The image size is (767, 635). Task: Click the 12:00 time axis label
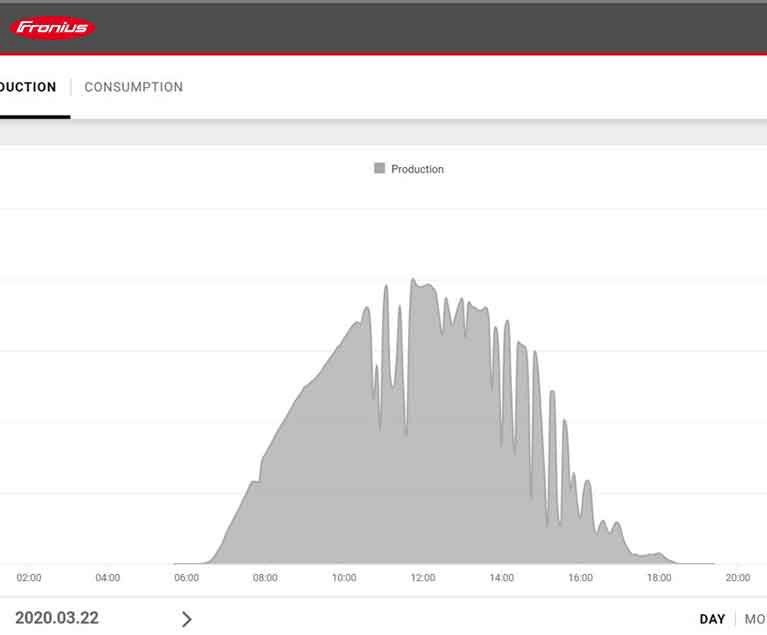[x=423, y=577]
